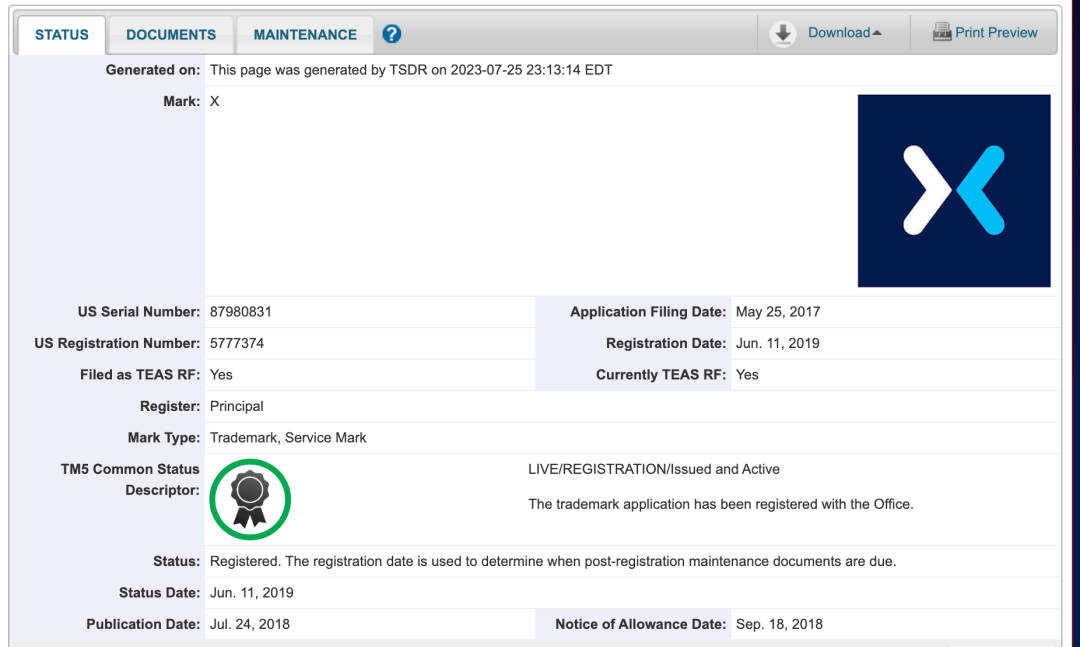Viewport: 1080px width, 647px height.
Task: Click the serial number 87980831
Action: (x=241, y=312)
